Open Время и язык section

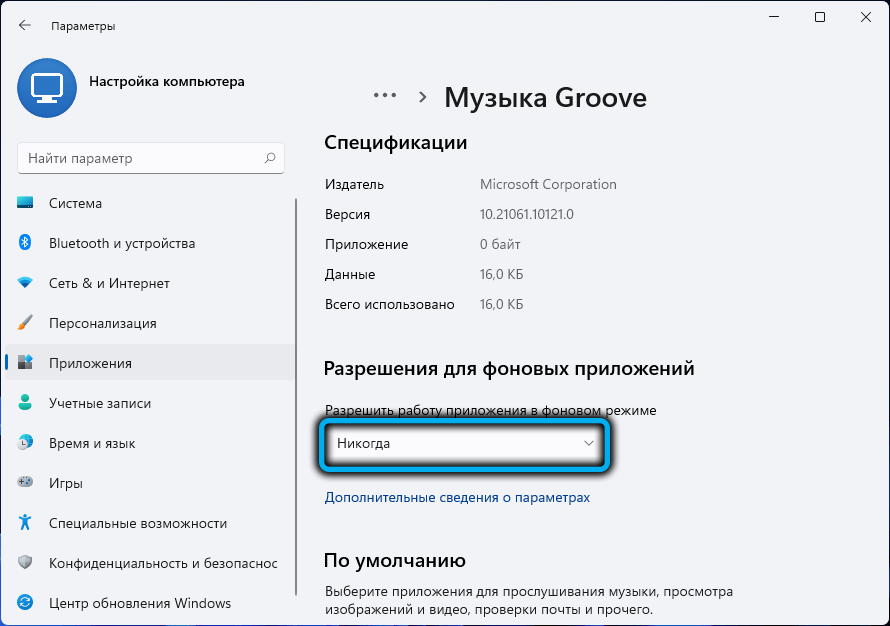pos(150,443)
